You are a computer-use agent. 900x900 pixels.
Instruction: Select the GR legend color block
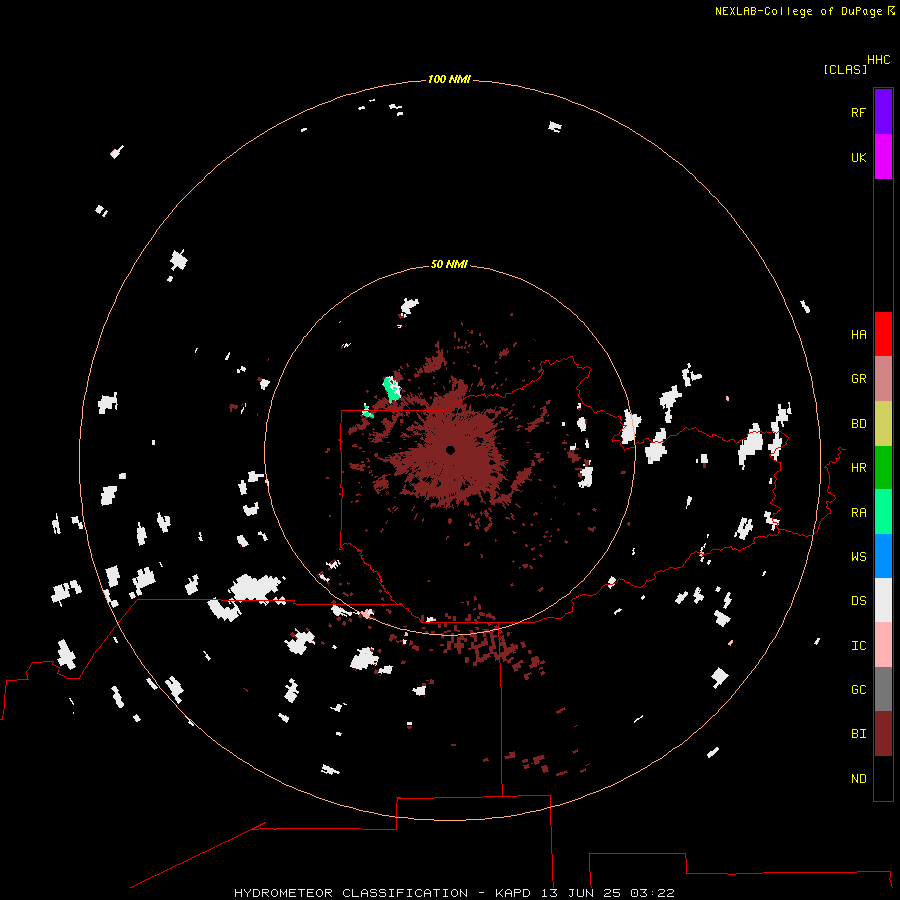click(883, 379)
